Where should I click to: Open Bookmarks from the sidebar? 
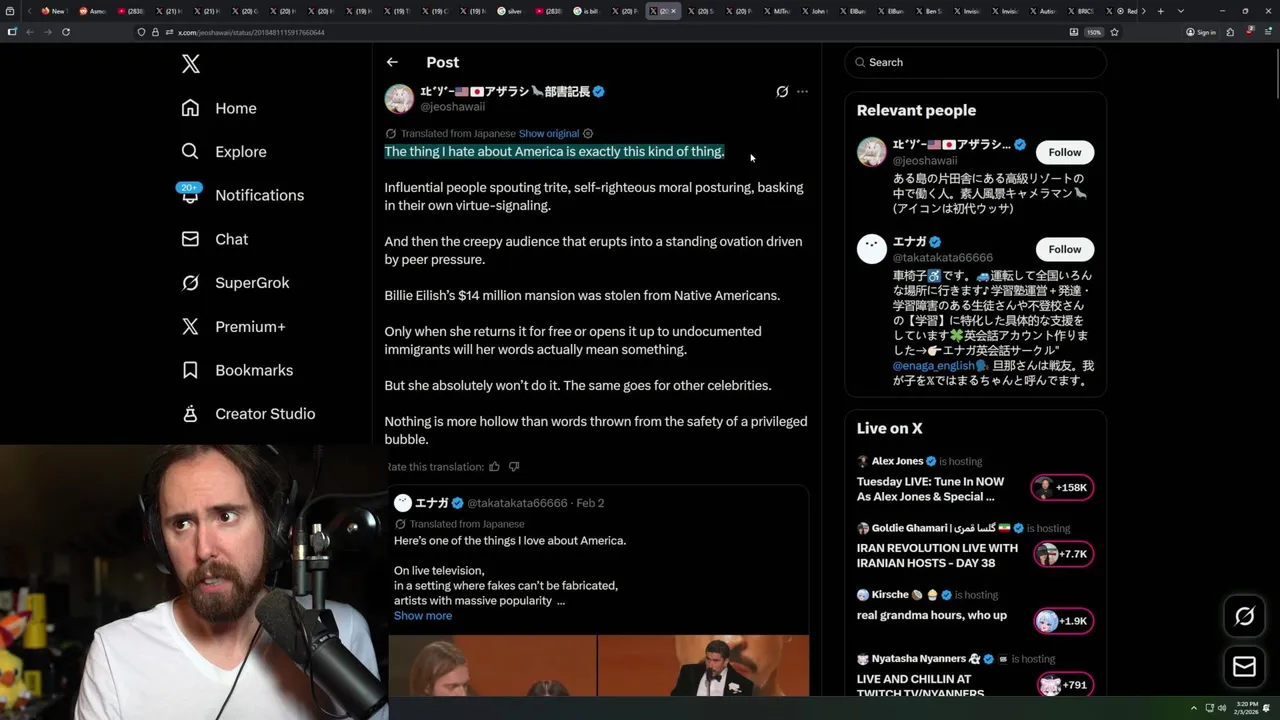click(237, 370)
